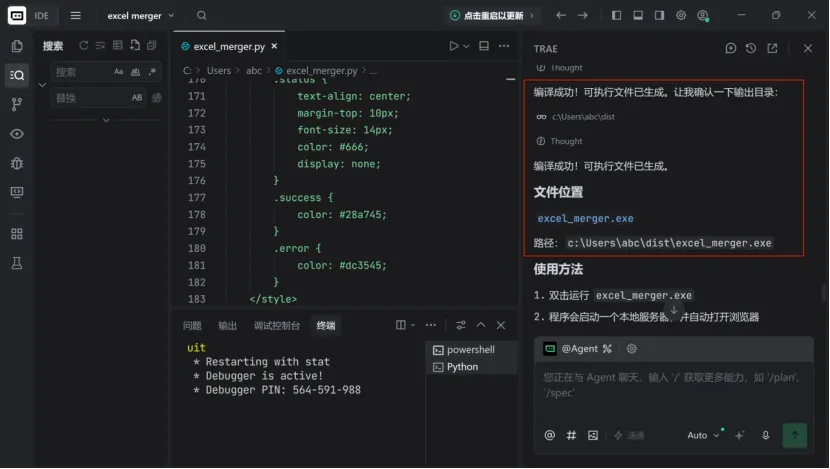Open the @Agent selector chip

pyautogui.click(x=578, y=349)
